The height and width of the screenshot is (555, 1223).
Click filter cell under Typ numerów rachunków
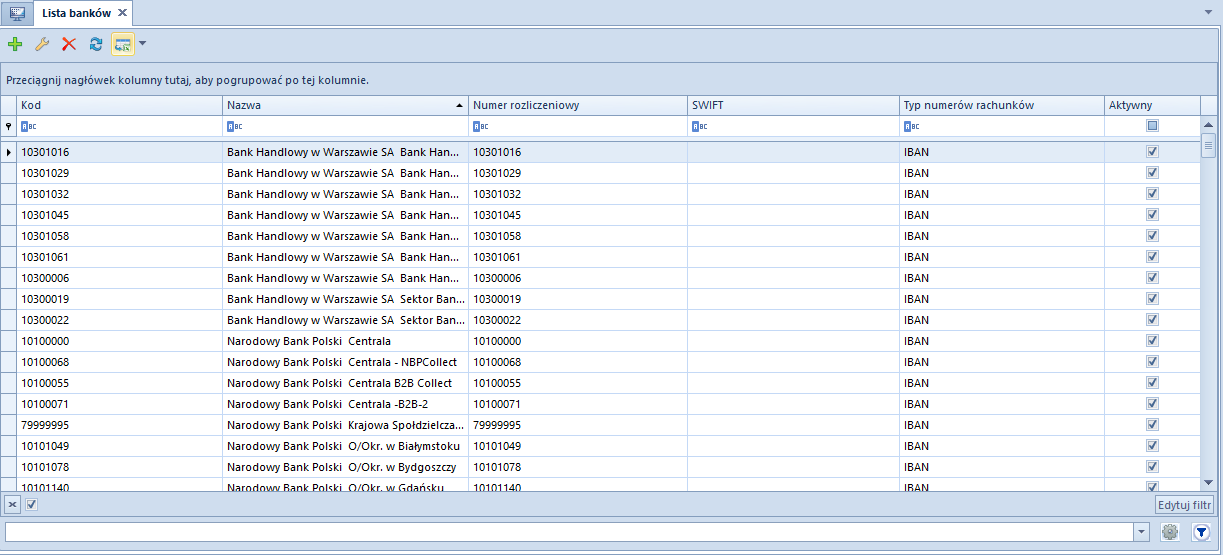click(1002, 126)
